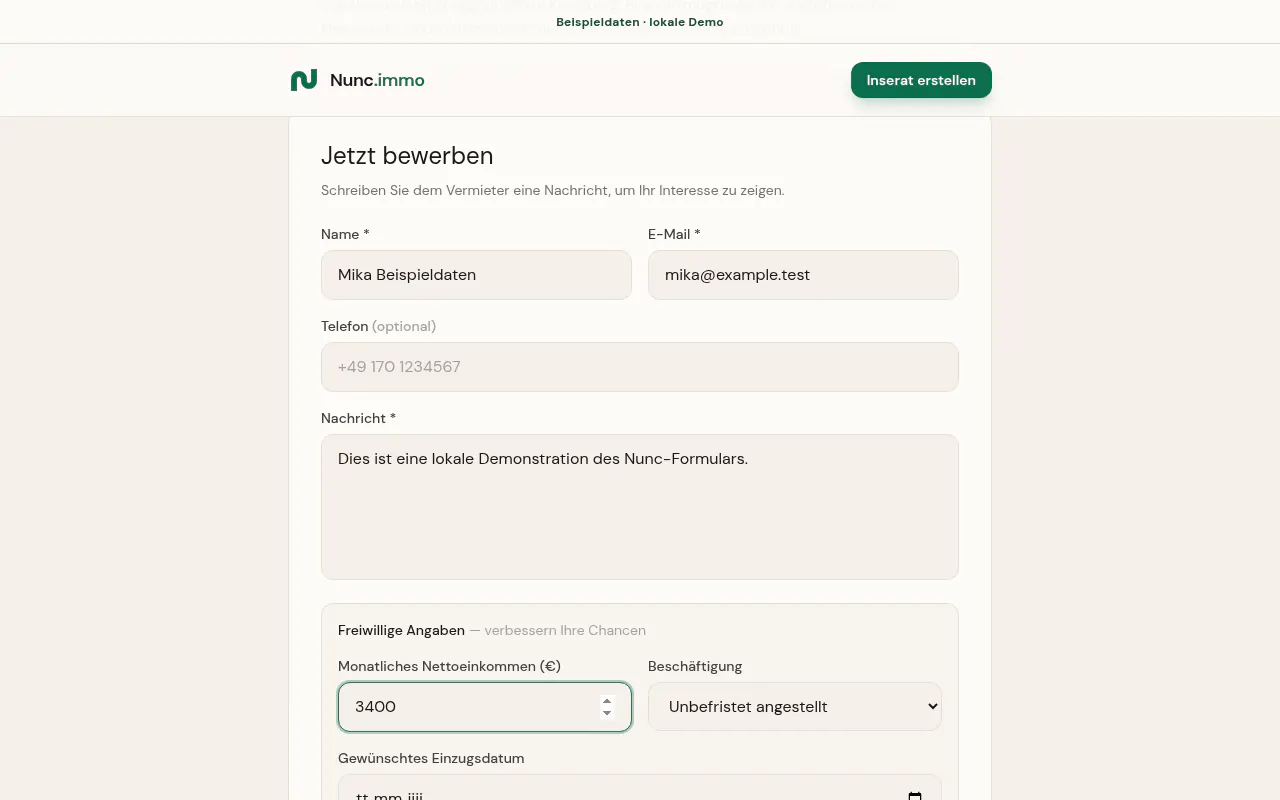Click the 'Nachricht *' label
Image resolution: width=1280 pixels, height=800 pixels.
coord(358,418)
